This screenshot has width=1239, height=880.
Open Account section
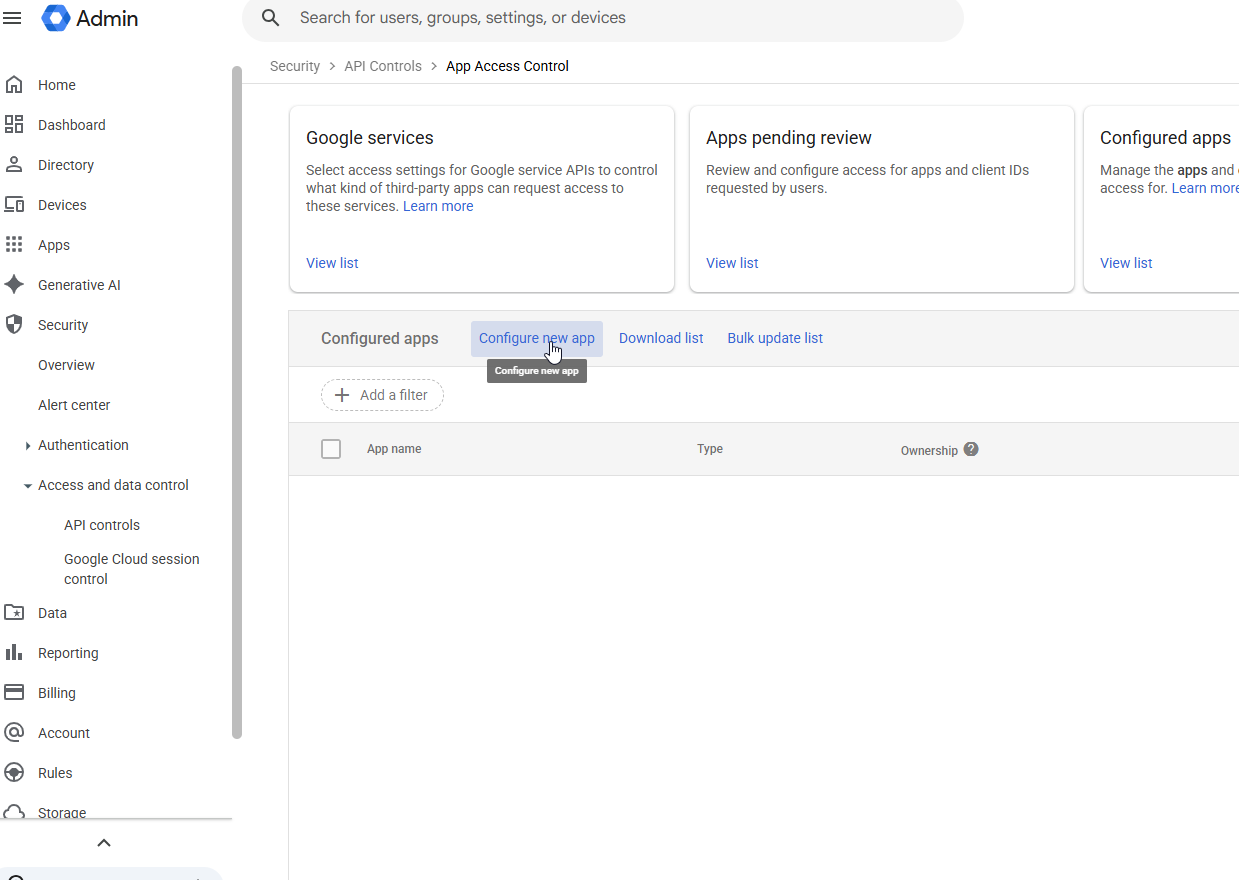(64, 733)
